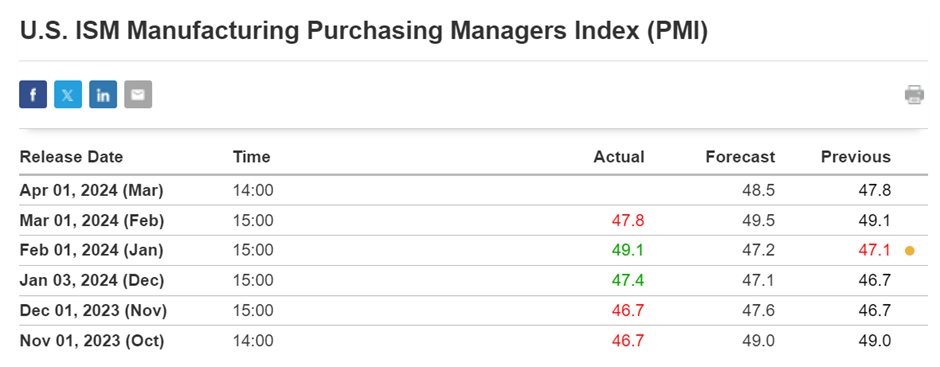Select the Feb 01, 2024 (Jan) row
Image resolution: width=940 pixels, height=367 pixels.
470,251
